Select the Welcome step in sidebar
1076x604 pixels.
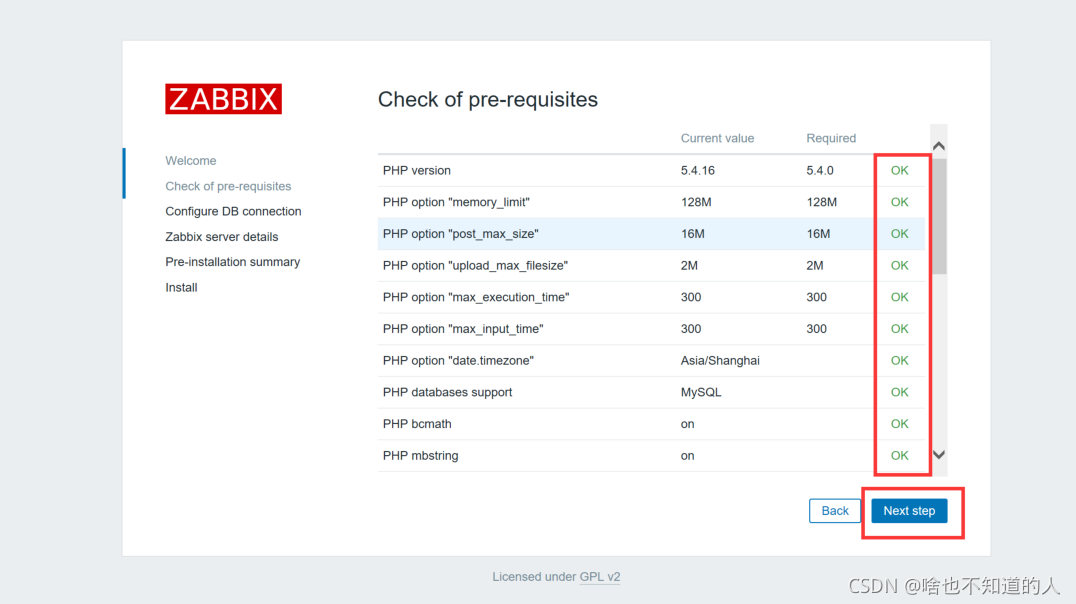click(191, 161)
